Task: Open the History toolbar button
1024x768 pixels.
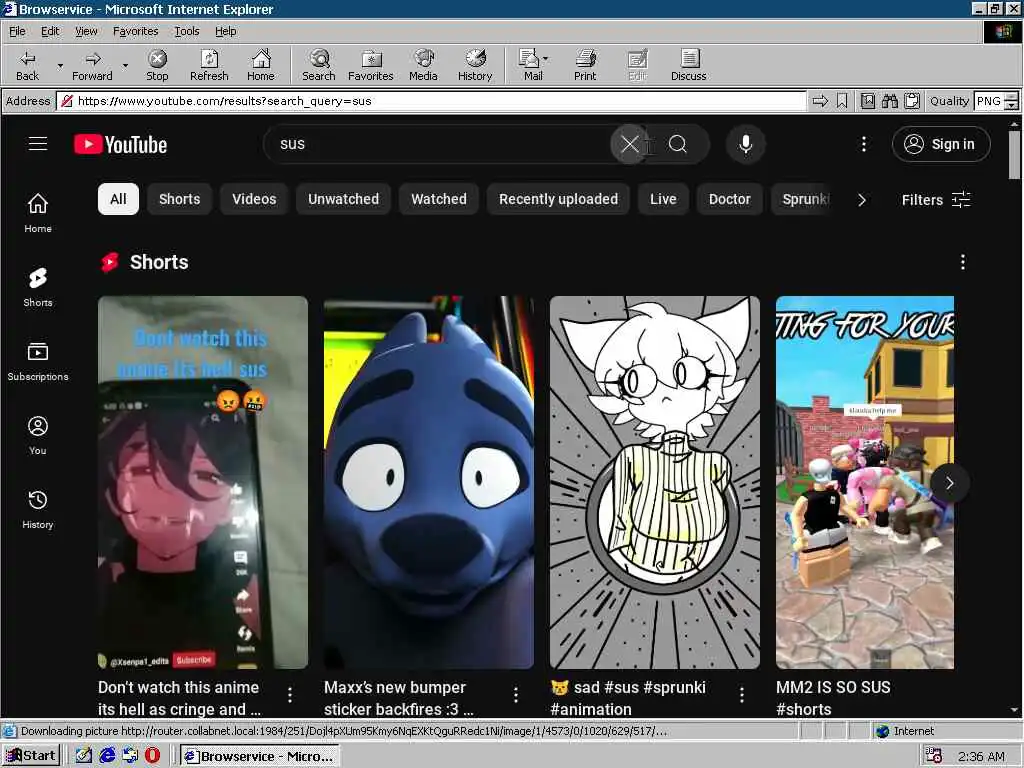Action: 475,65
